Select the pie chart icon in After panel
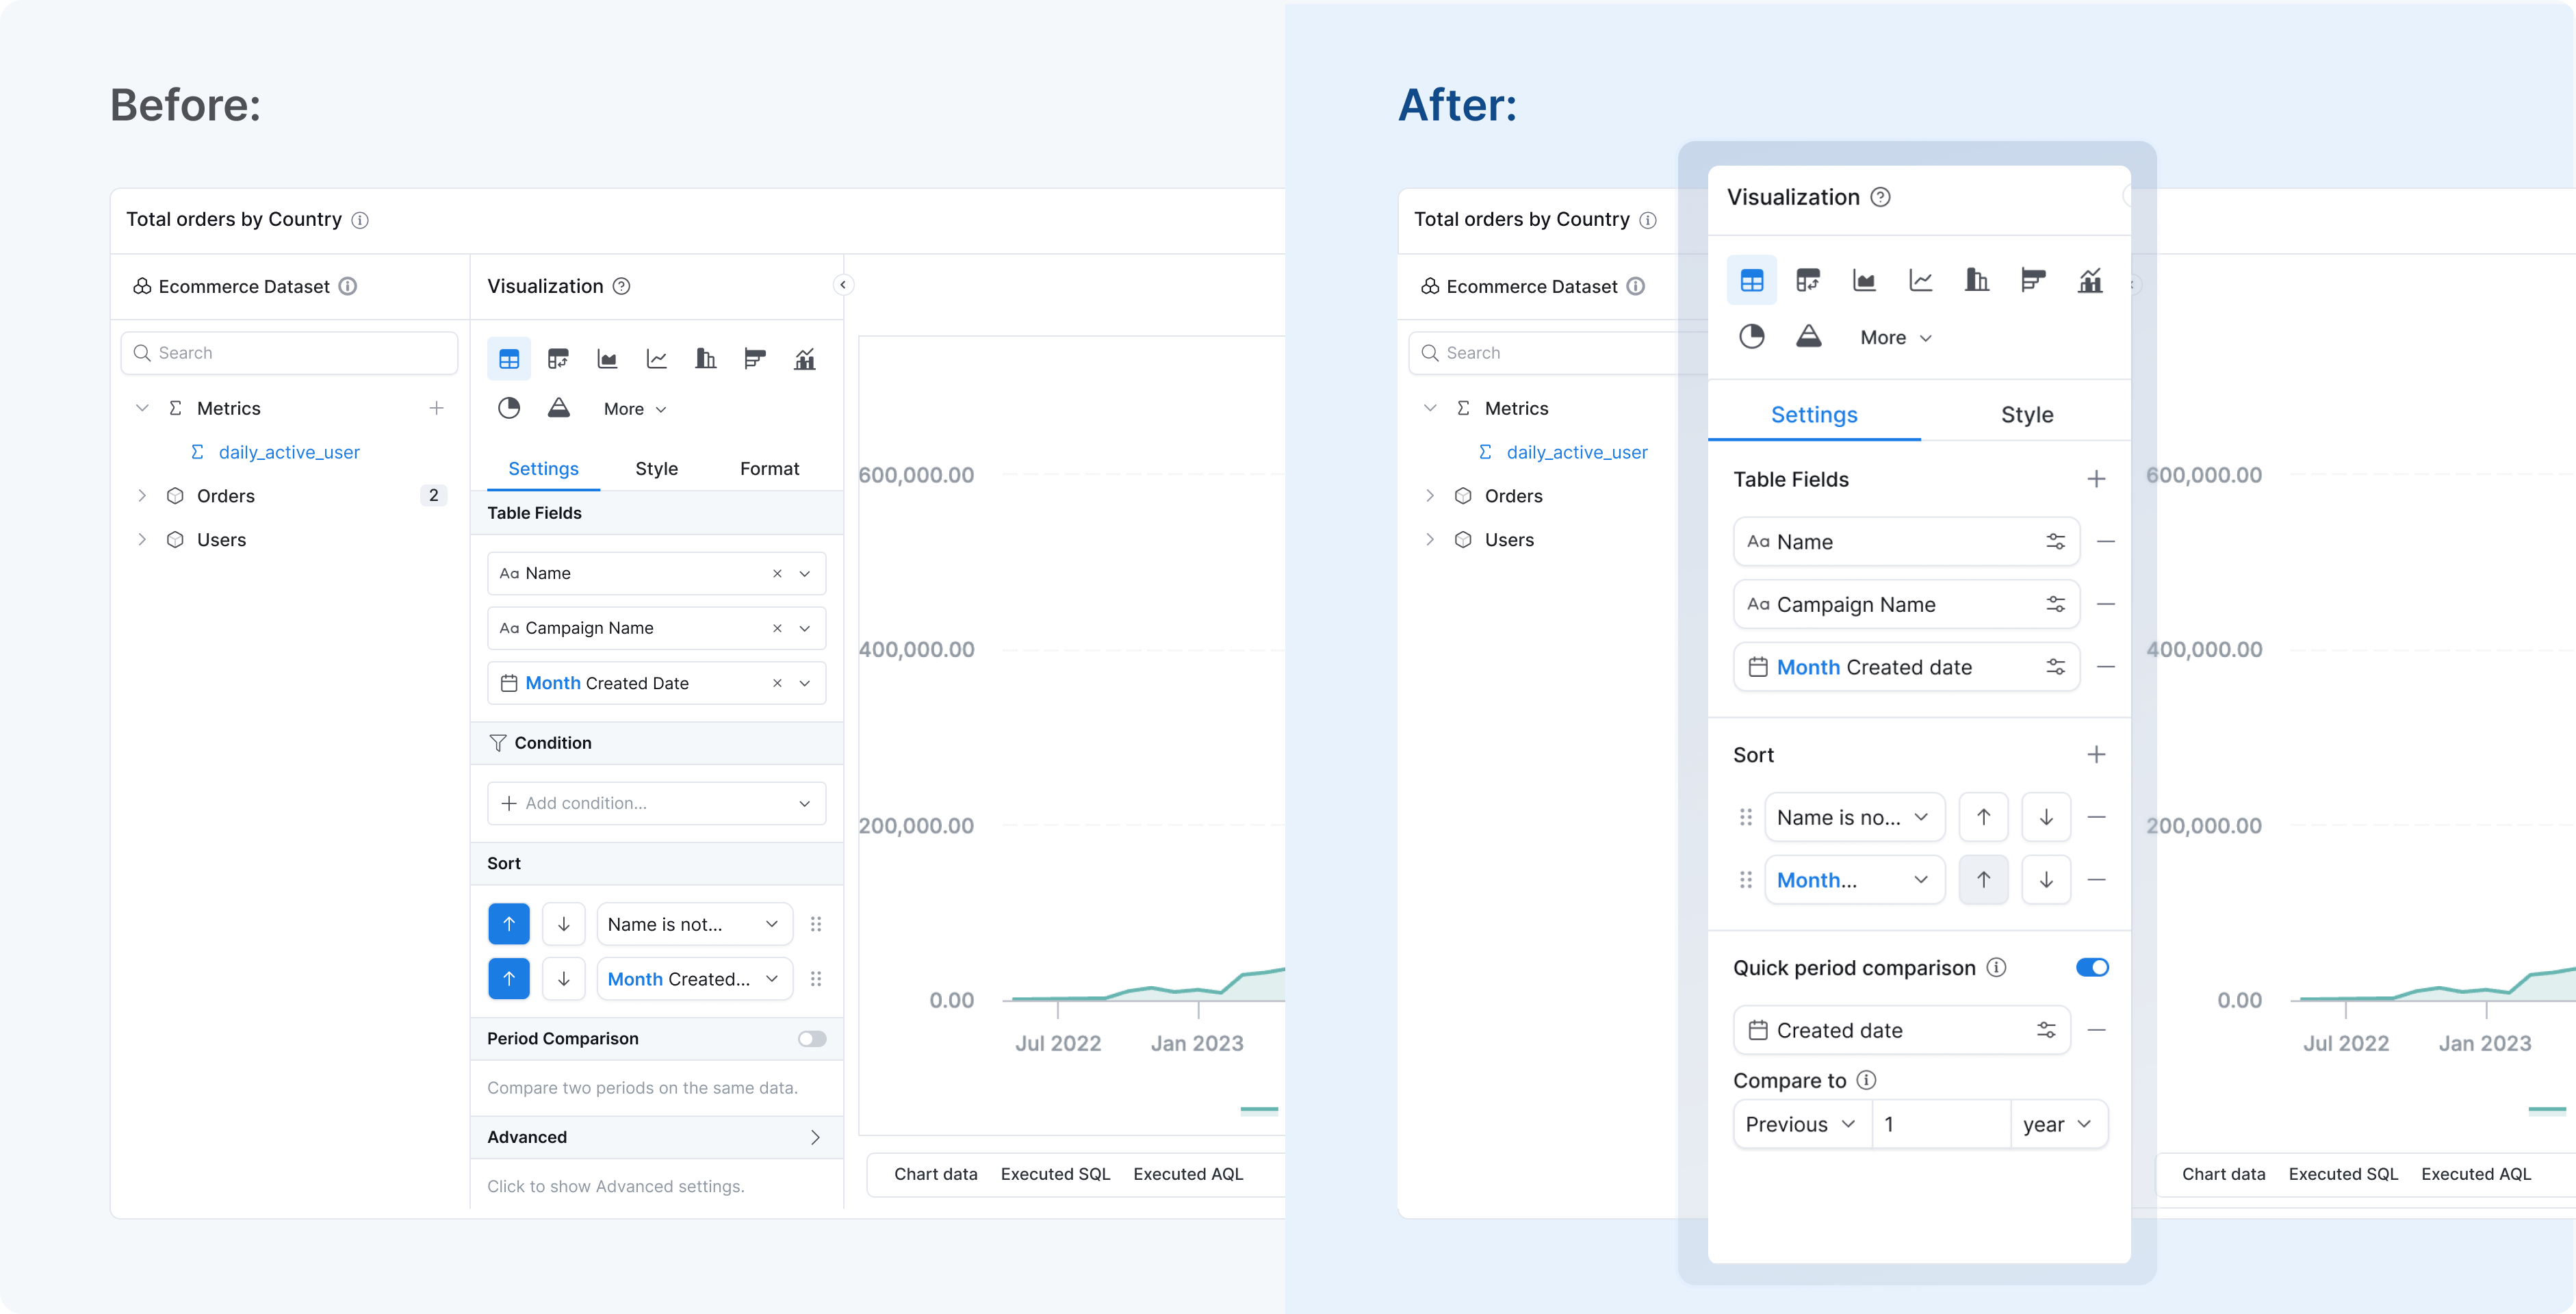The image size is (2576, 1314). [1751, 337]
